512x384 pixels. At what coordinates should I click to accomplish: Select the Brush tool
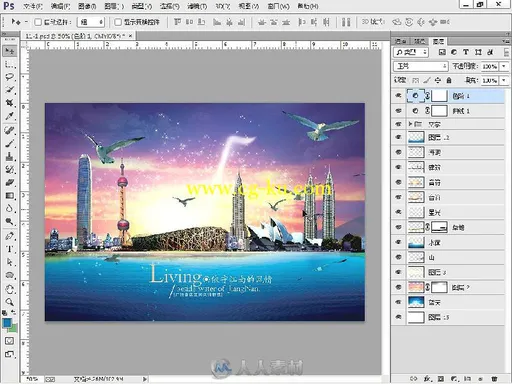click(x=10, y=143)
